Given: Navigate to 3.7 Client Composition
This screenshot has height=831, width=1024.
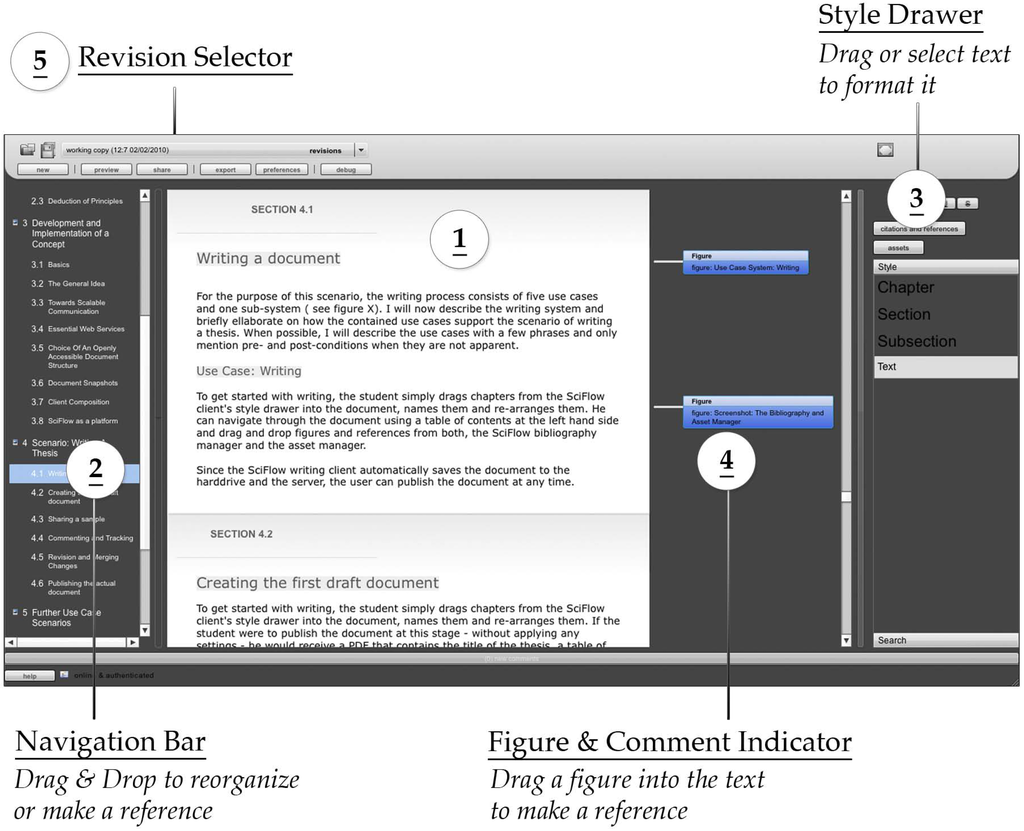Looking at the screenshot, I should click(x=70, y=402).
